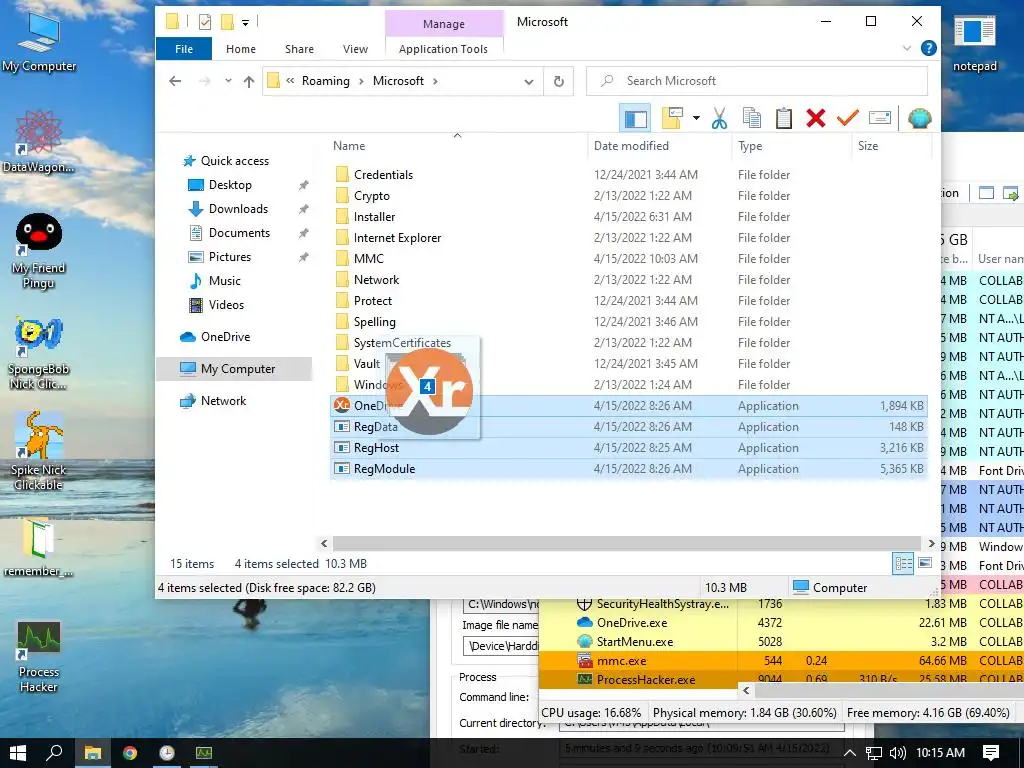Switch to the Share ribbon tab
This screenshot has height=768, width=1024.
299,49
